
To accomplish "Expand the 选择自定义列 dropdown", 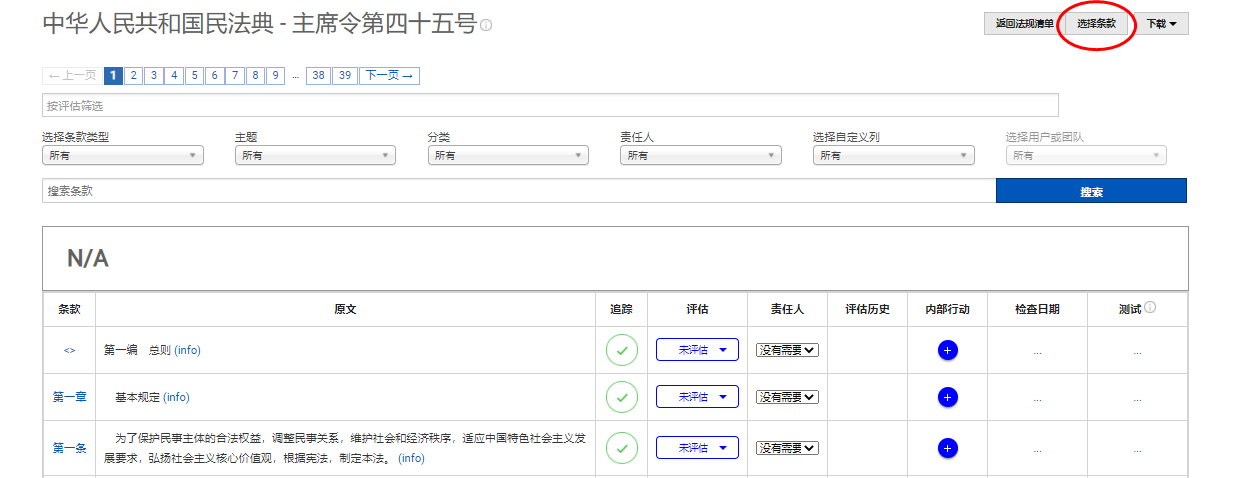I will [x=894, y=156].
